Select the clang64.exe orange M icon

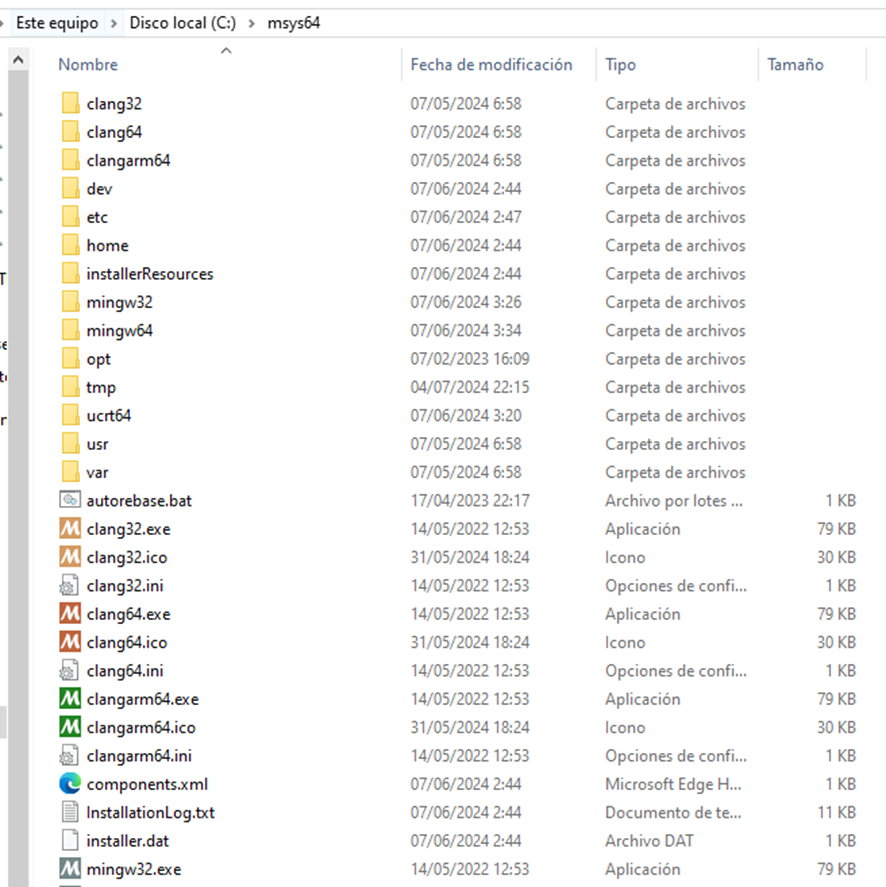click(70, 614)
